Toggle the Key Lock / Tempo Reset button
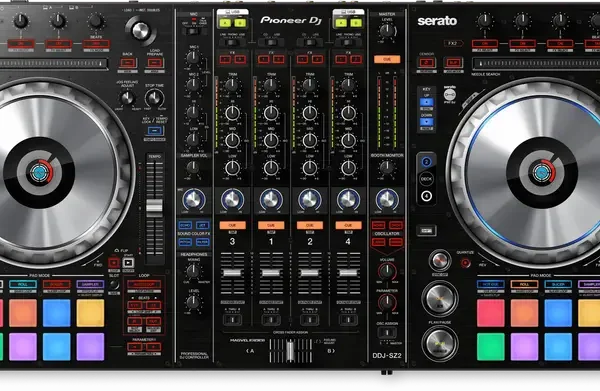 155,131
